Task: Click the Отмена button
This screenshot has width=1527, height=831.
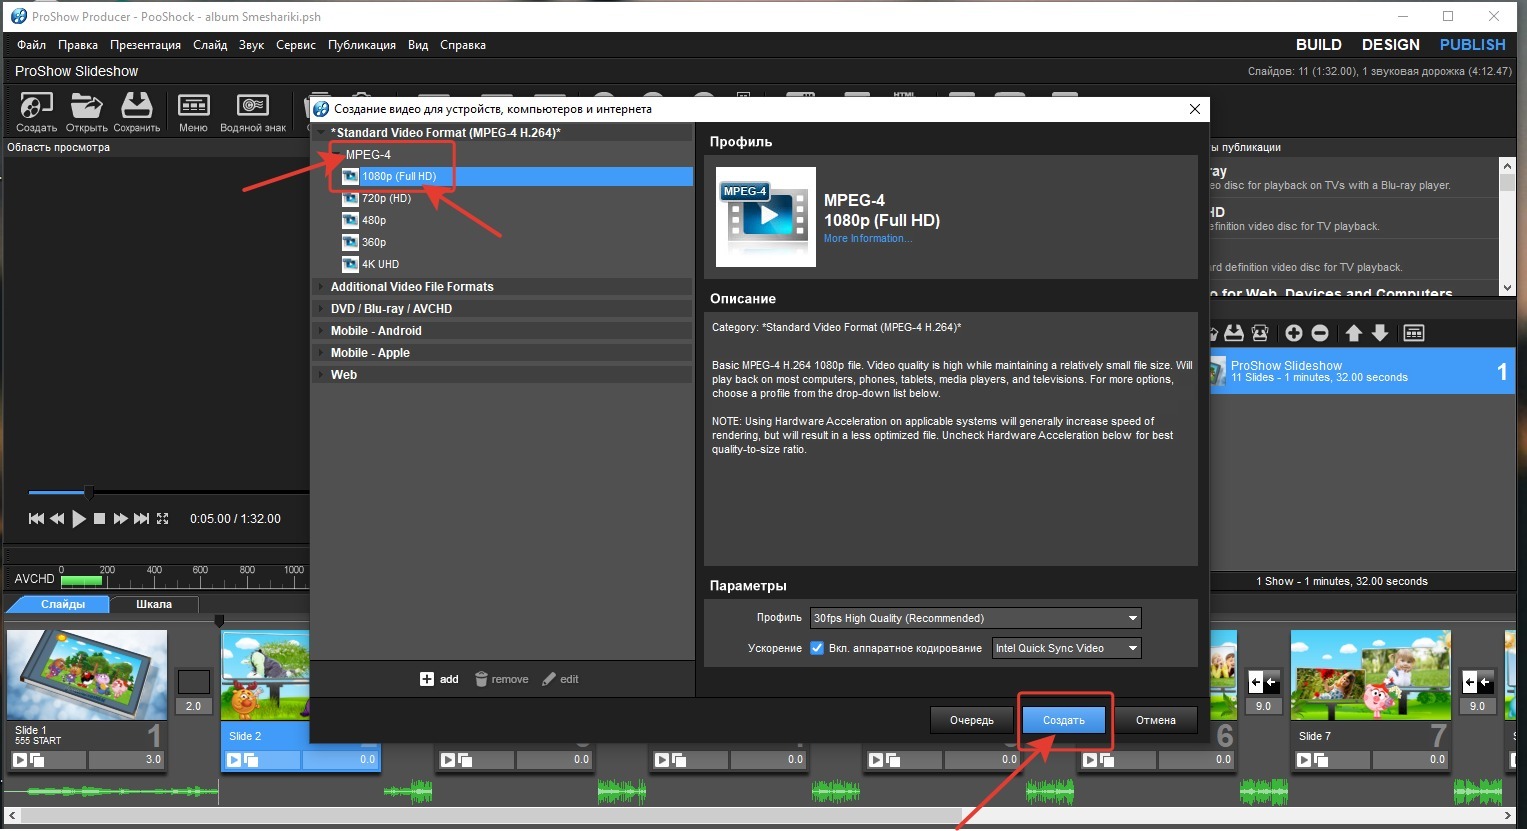Action: pyautogui.click(x=1156, y=720)
